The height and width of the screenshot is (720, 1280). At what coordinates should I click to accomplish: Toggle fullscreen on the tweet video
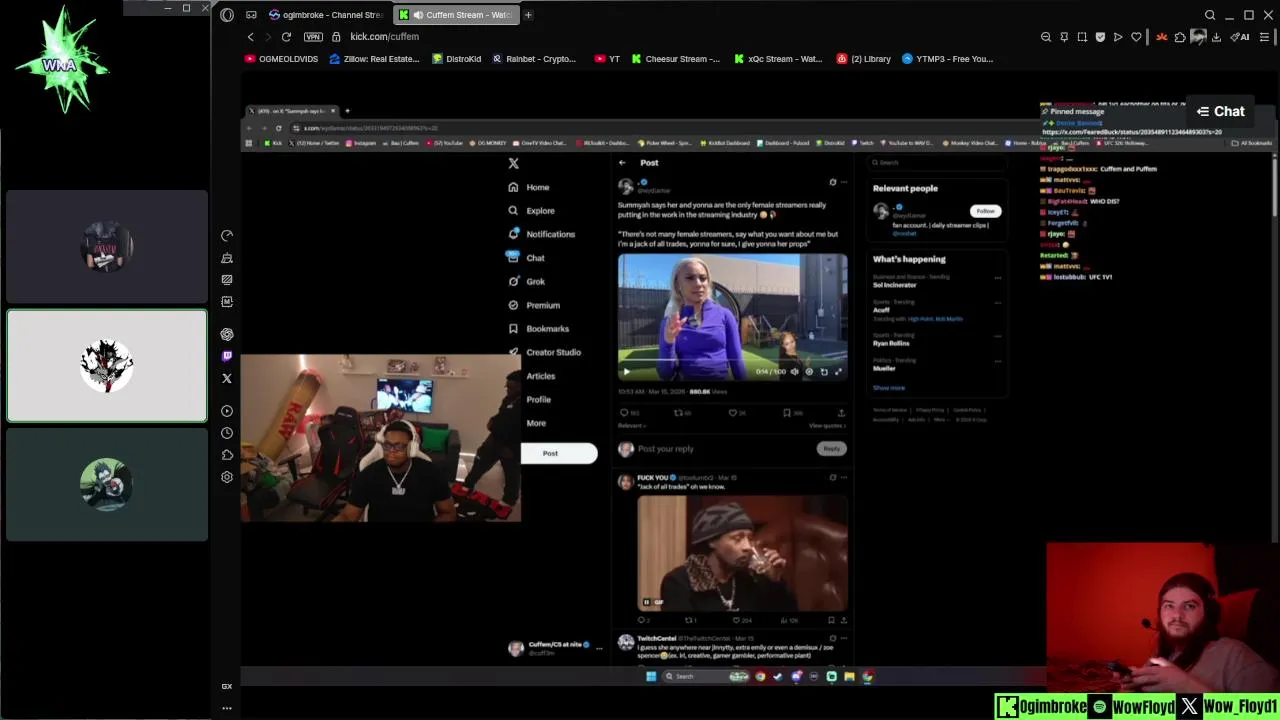click(838, 371)
